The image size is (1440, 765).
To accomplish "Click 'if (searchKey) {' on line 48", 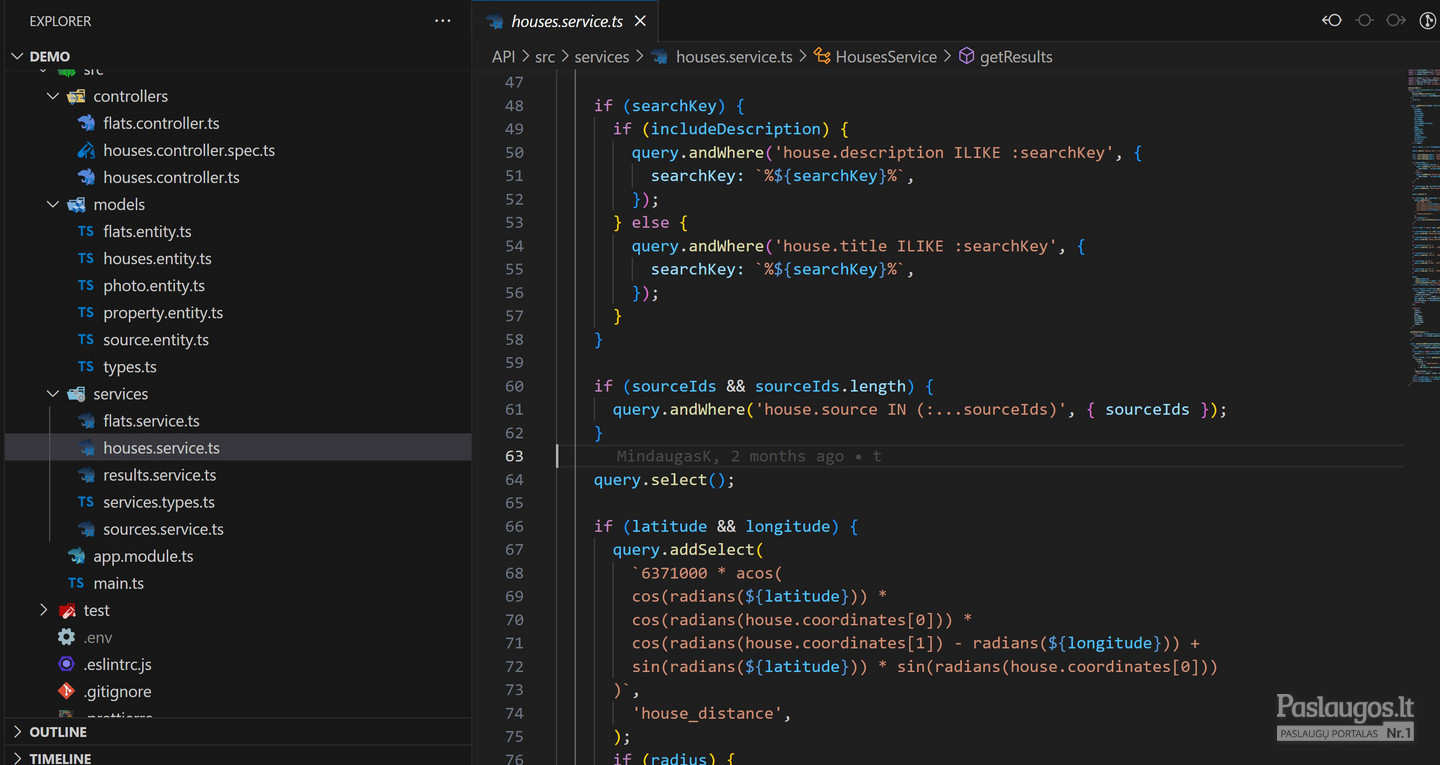I will tap(669, 105).
